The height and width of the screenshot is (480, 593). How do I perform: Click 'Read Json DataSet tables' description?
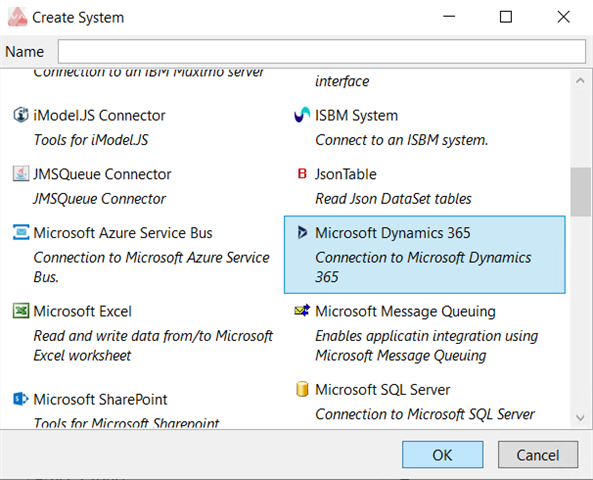click(393, 199)
